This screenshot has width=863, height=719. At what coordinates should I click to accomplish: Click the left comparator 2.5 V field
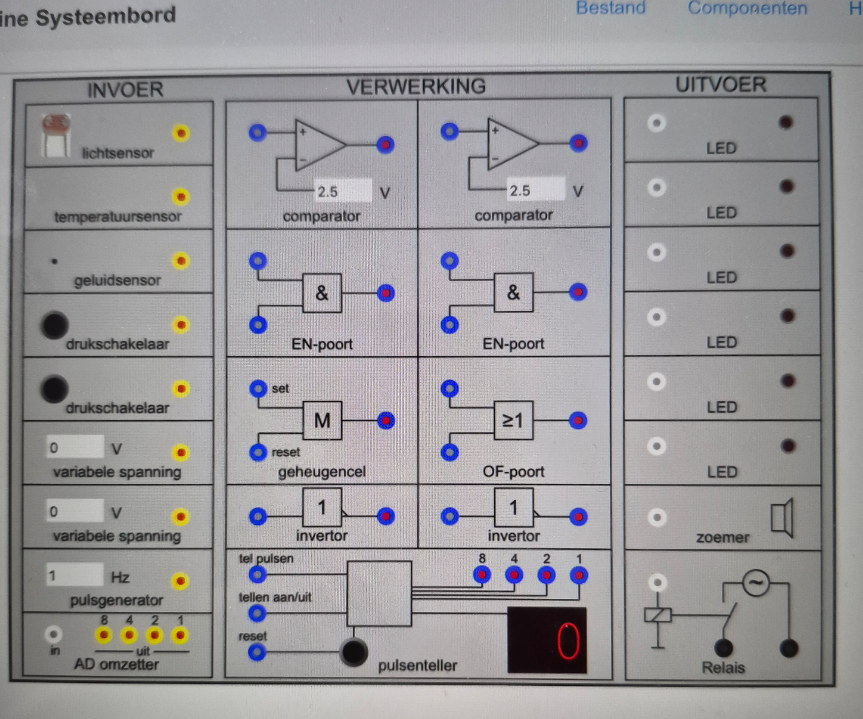click(341, 191)
